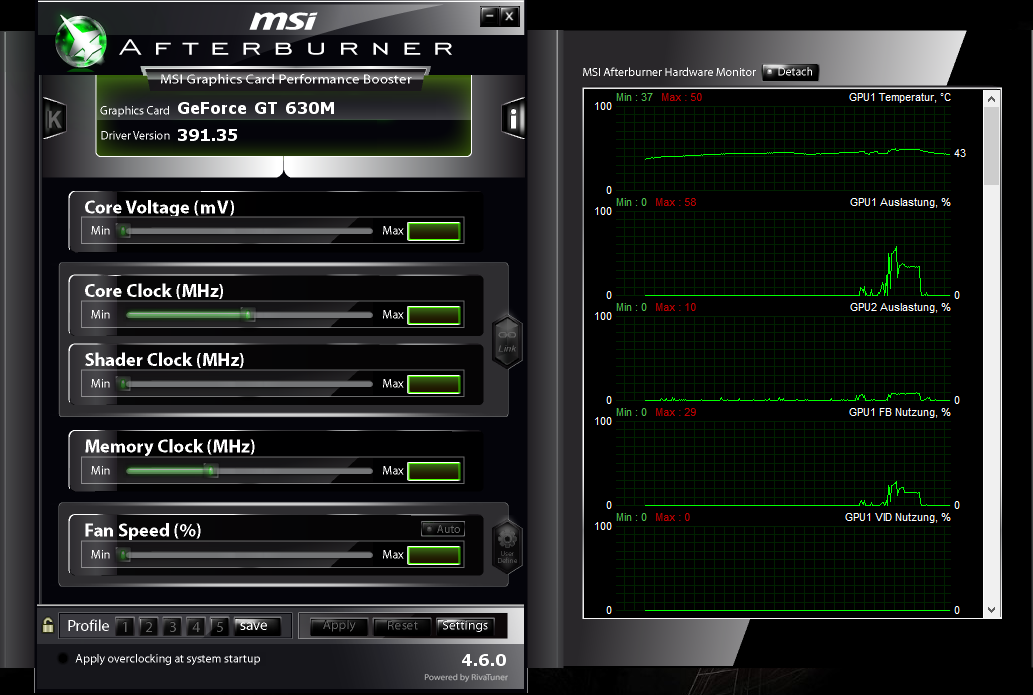Close the Afterburner window
This screenshot has width=1033, height=695.
(509, 16)
